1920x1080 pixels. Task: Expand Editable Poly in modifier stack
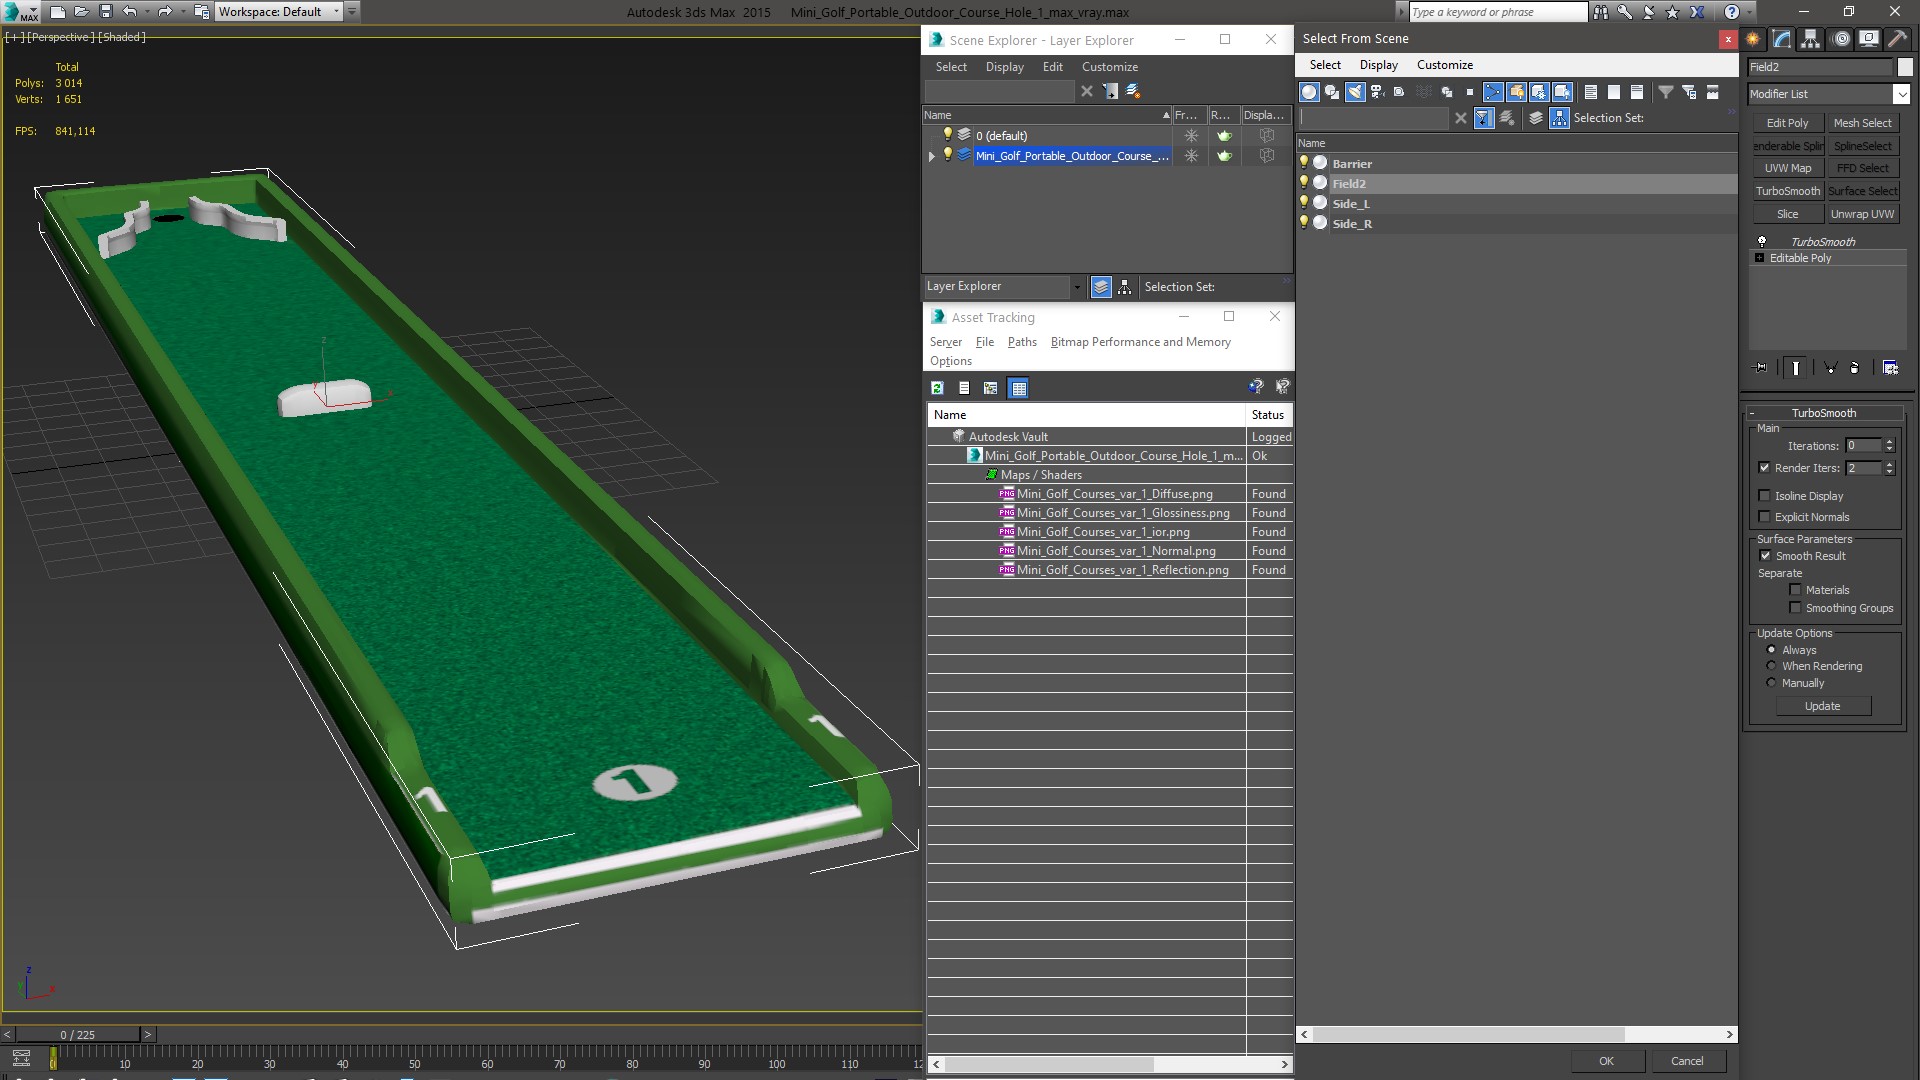1760,258
